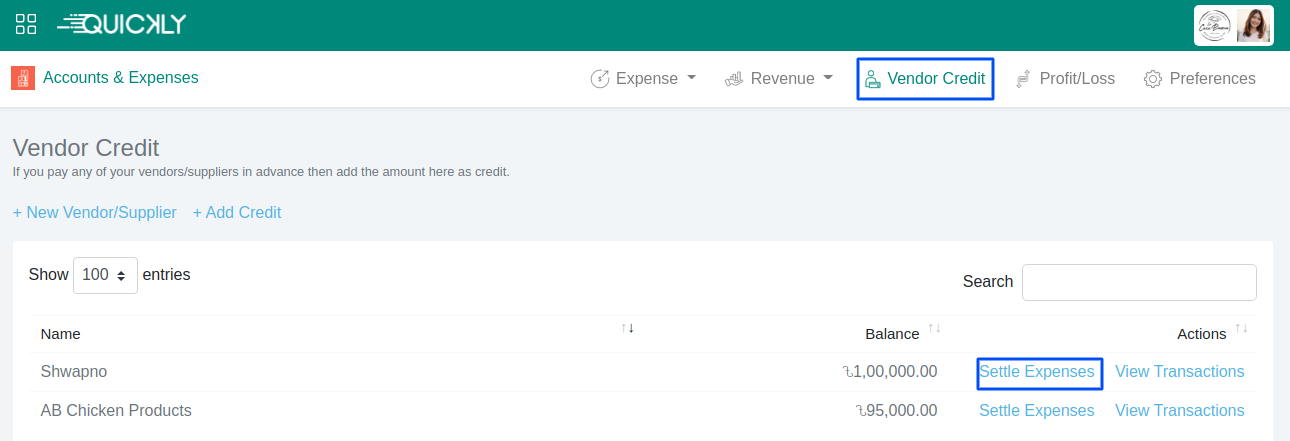Click the Profit/Loss icon
Viewport: 1290px width, 441px height.
pos(1023,79)
